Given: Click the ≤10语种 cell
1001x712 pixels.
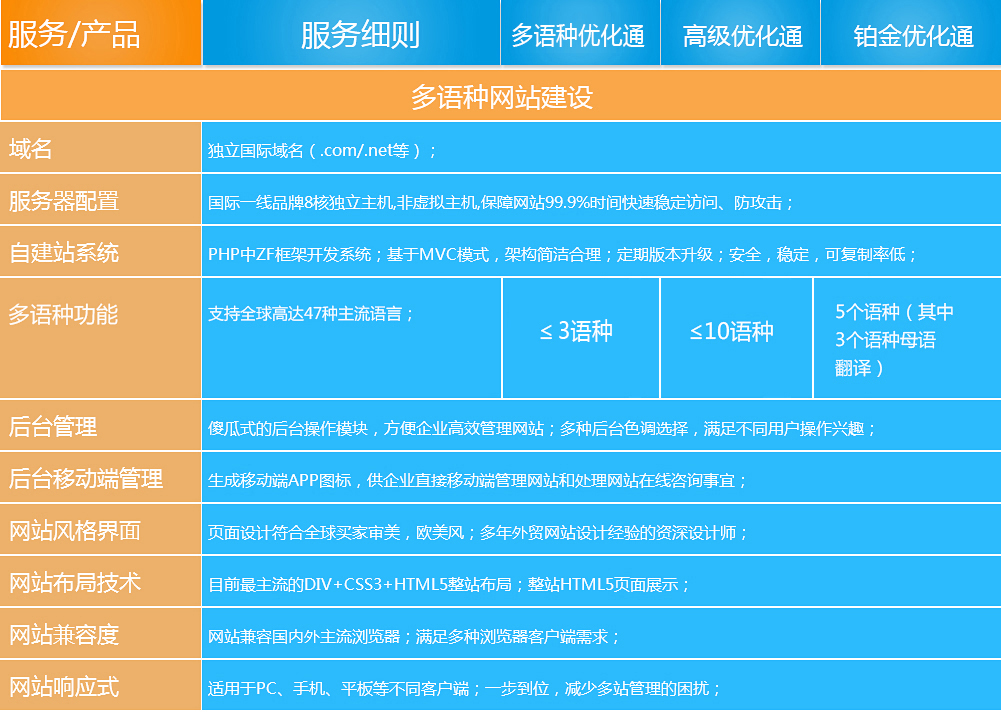Looking at the screenshot, I should (732, 332).
